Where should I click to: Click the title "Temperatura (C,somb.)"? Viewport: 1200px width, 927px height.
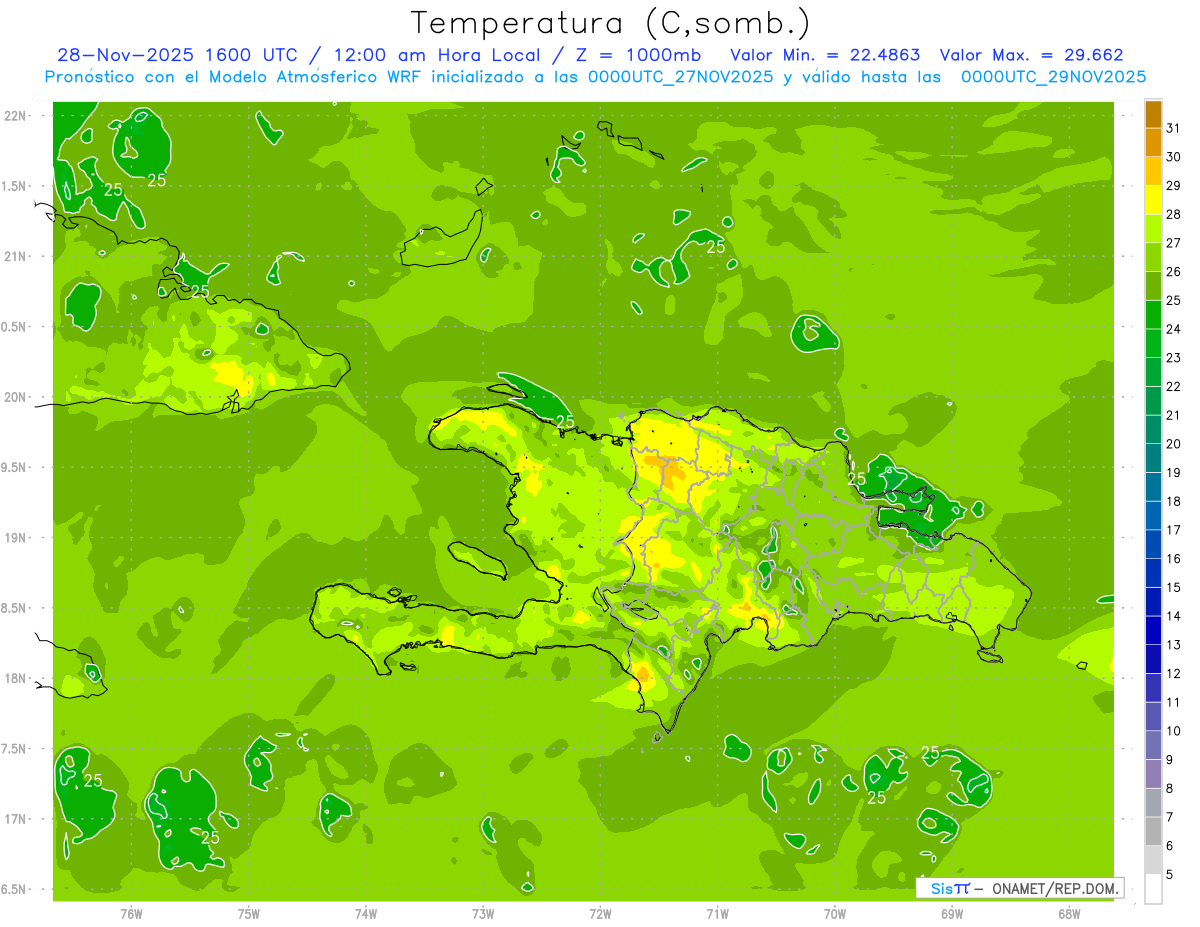610,23
